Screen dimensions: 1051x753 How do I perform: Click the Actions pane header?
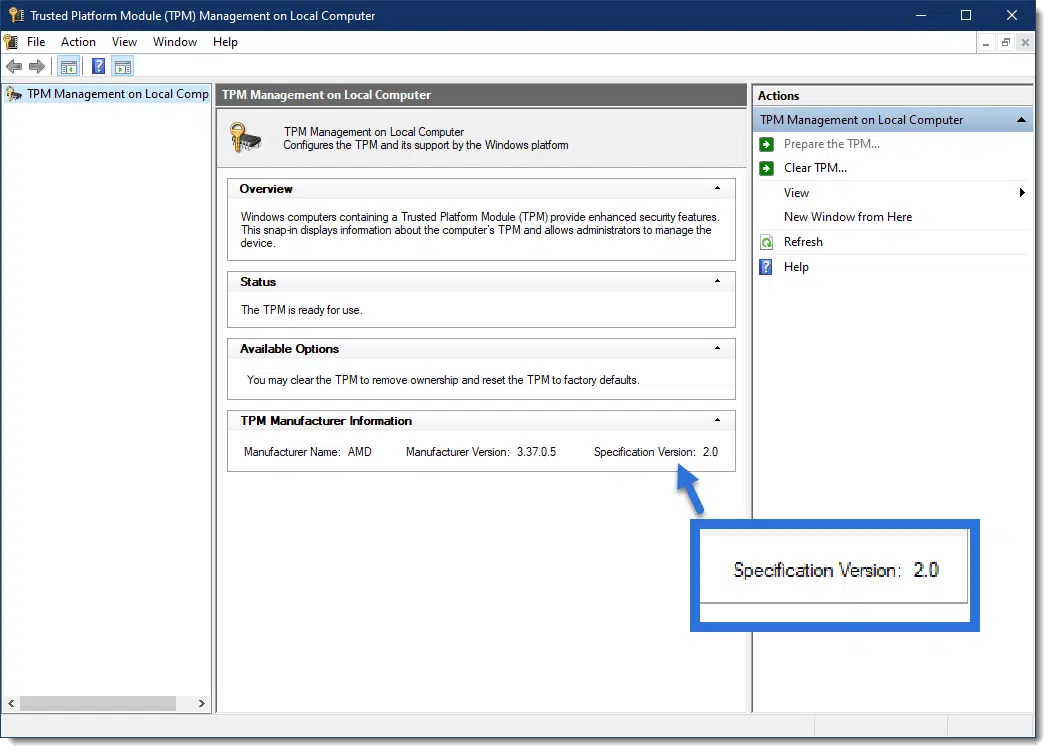892,95
